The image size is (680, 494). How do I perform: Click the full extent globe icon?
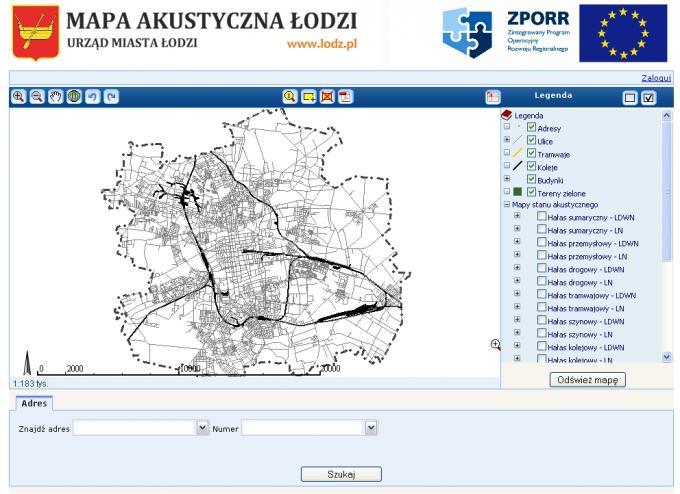click(x=73, y=97)
